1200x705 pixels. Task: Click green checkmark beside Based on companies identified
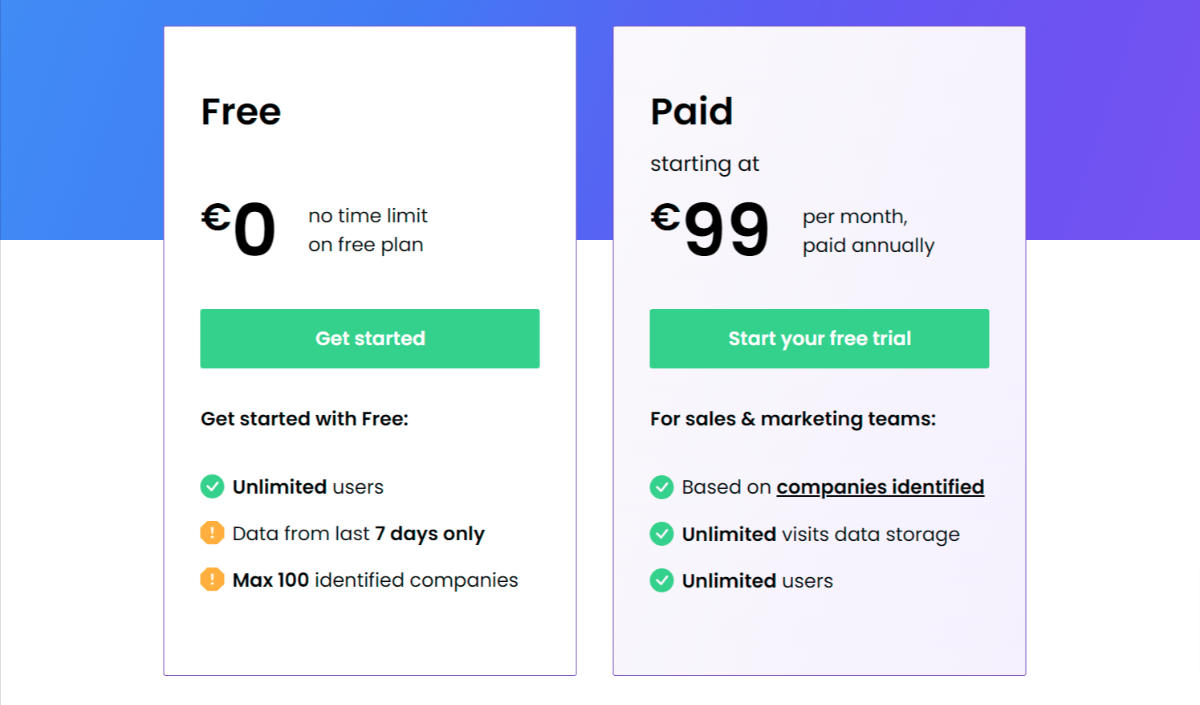(661, 487)
